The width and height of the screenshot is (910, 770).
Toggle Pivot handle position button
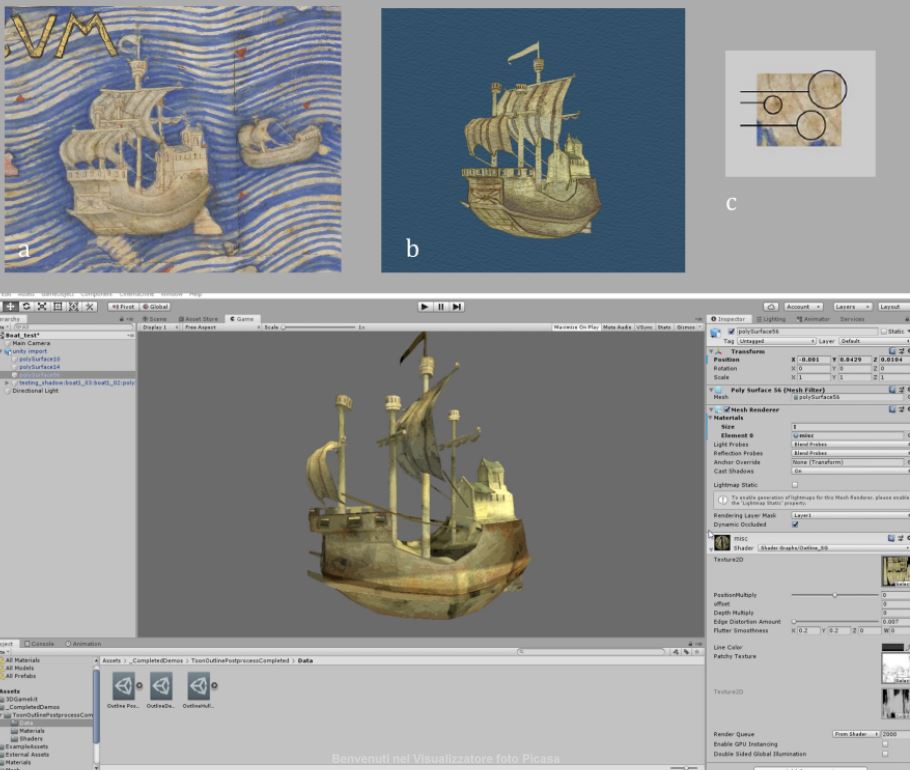click(123, 306)
